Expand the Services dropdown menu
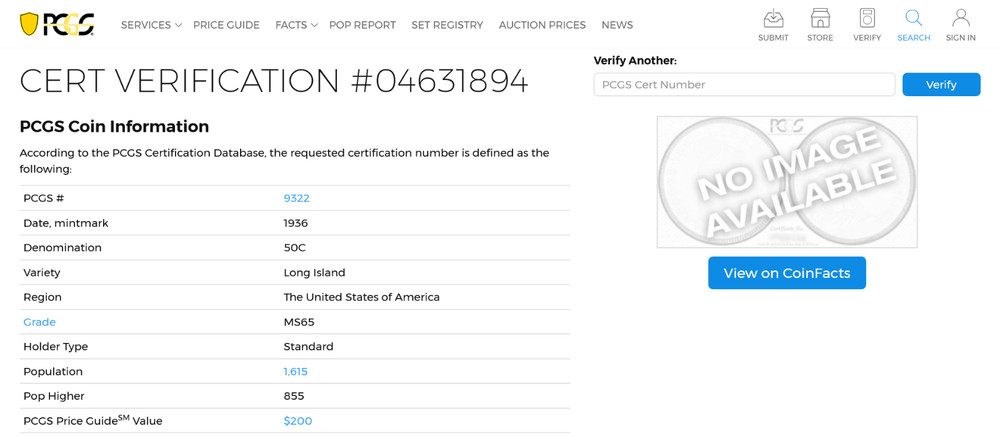 151,25
